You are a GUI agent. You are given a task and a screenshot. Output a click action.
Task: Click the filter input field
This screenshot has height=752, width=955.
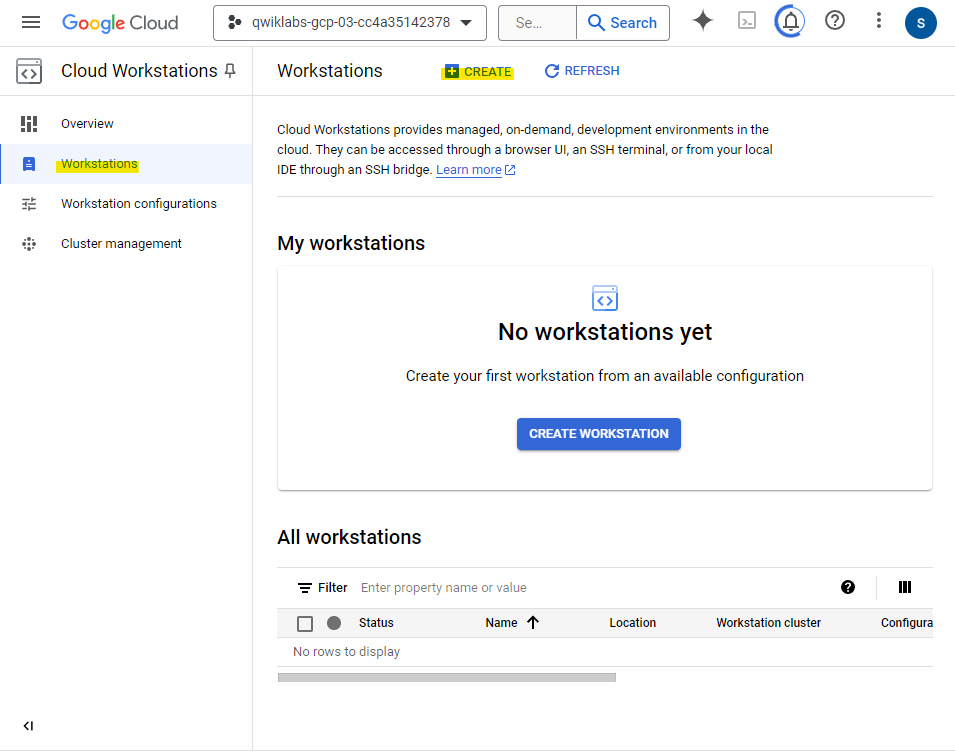[x=591, y=588]
